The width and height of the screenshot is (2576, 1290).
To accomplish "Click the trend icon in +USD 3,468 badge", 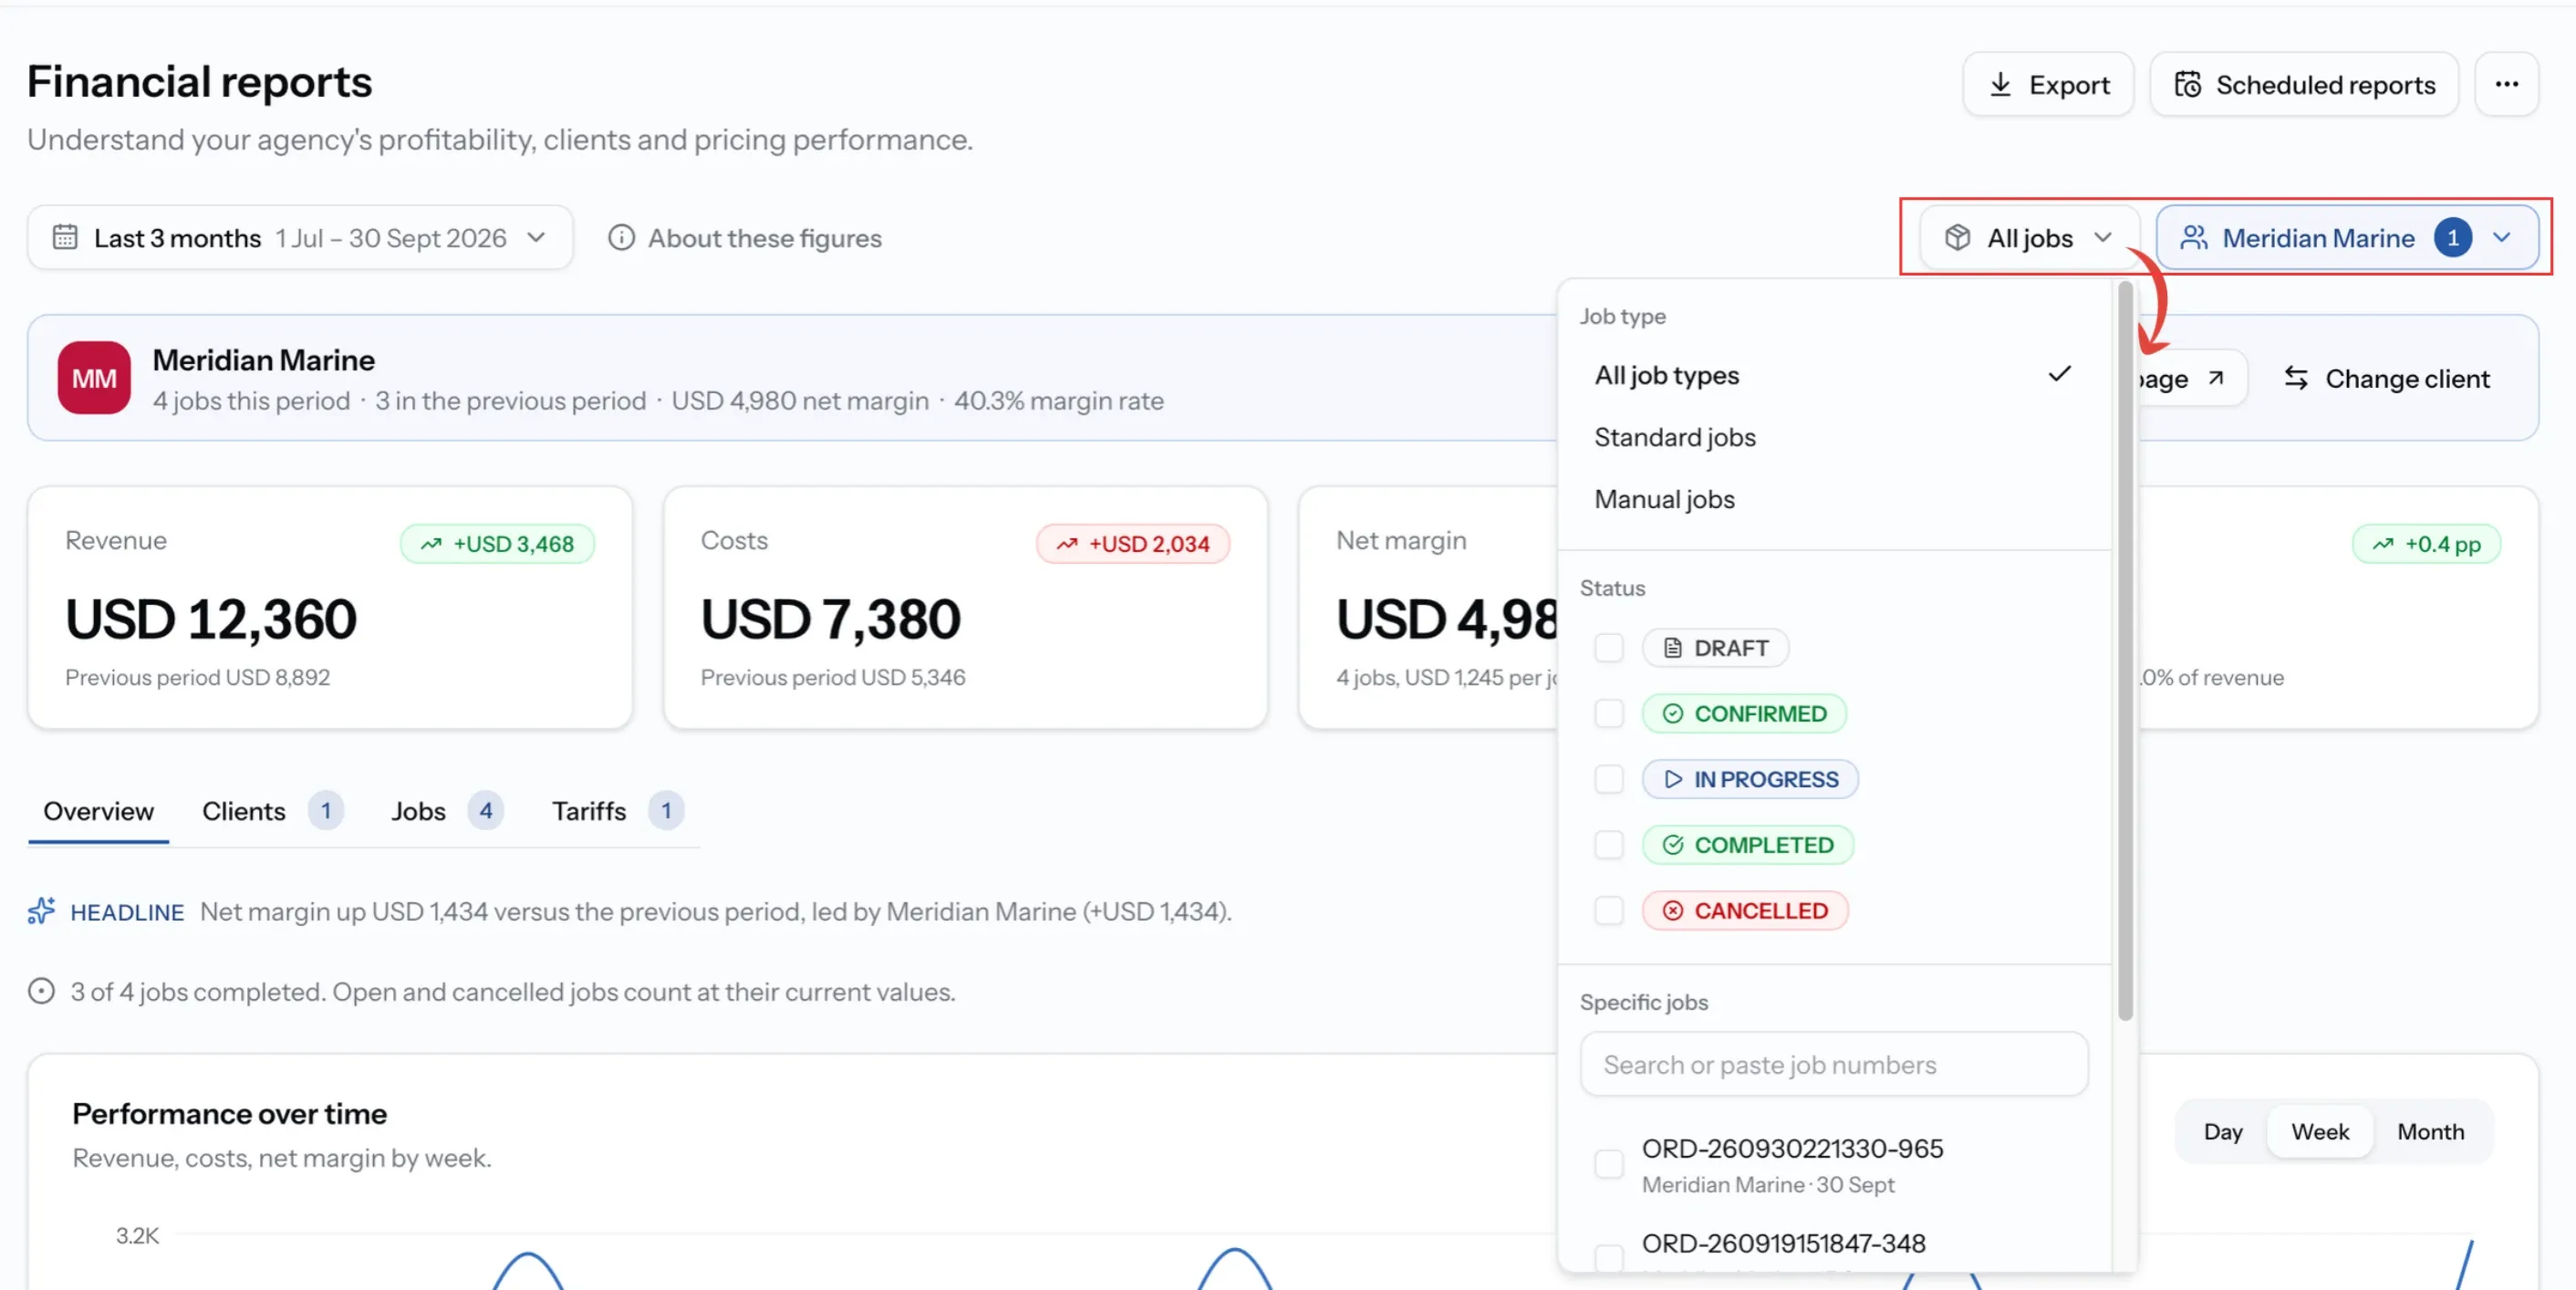I will pos(431,544).
